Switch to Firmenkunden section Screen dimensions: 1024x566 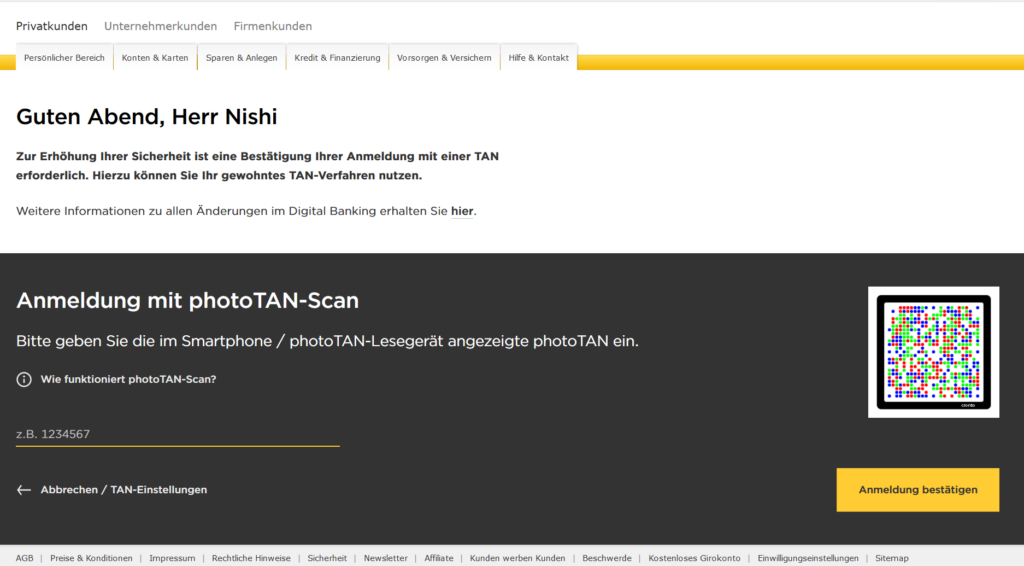point(273,26)
